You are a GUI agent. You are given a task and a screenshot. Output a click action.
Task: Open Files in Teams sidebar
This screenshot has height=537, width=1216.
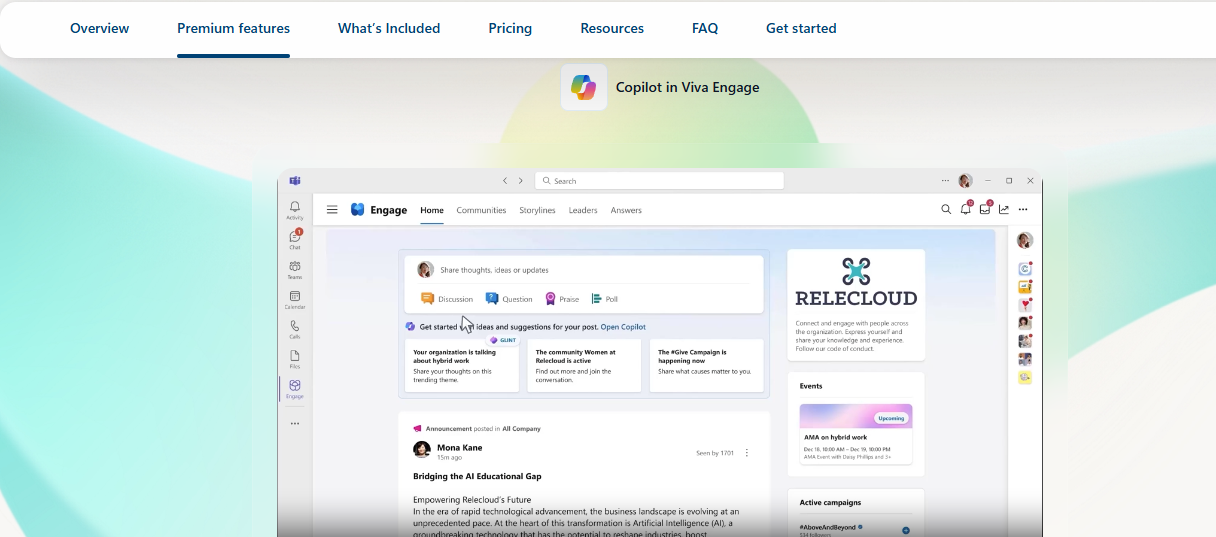tap(295, 358)
